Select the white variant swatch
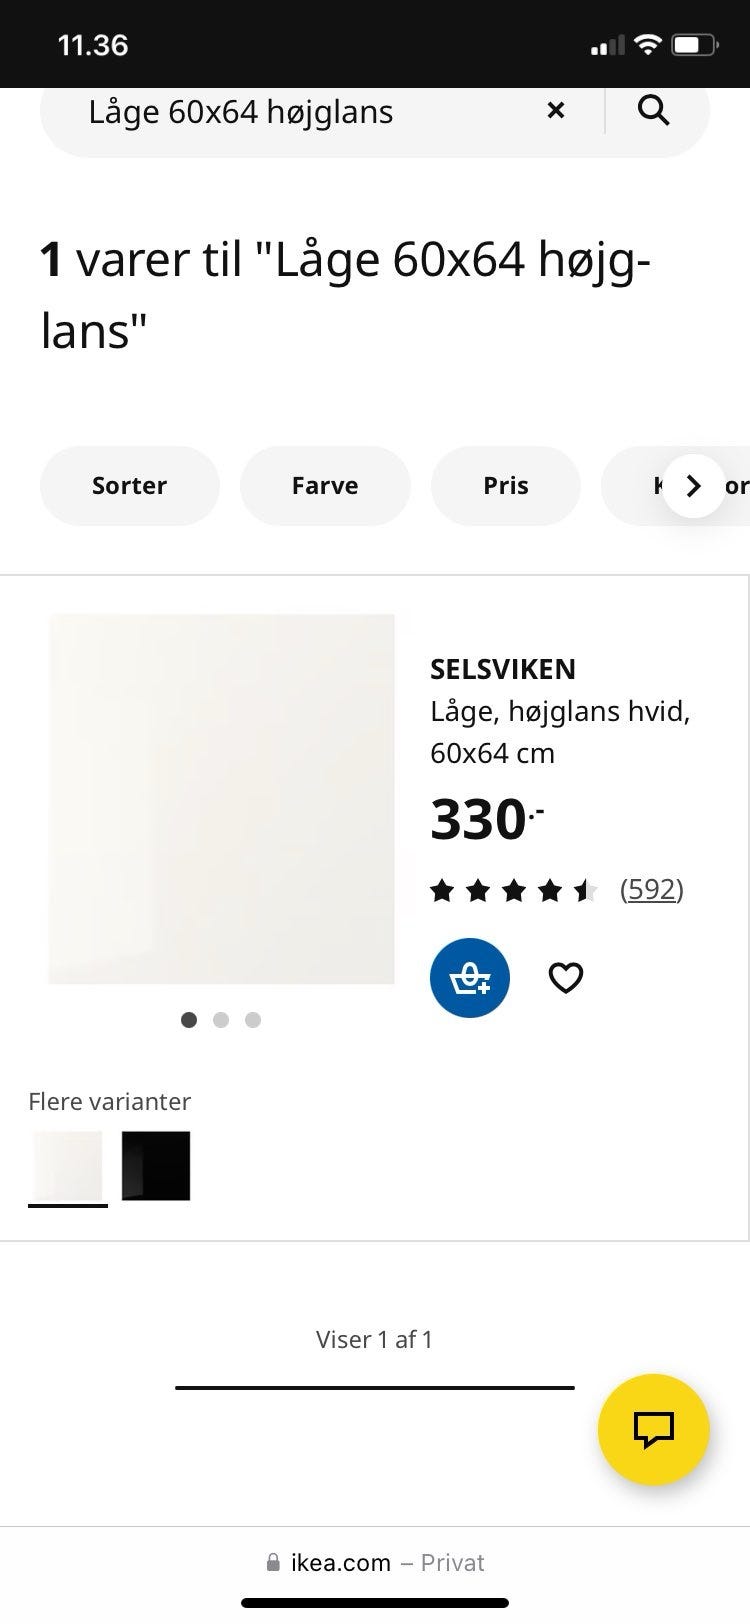The image size is (750, 1624). (x=68, y=1166)
